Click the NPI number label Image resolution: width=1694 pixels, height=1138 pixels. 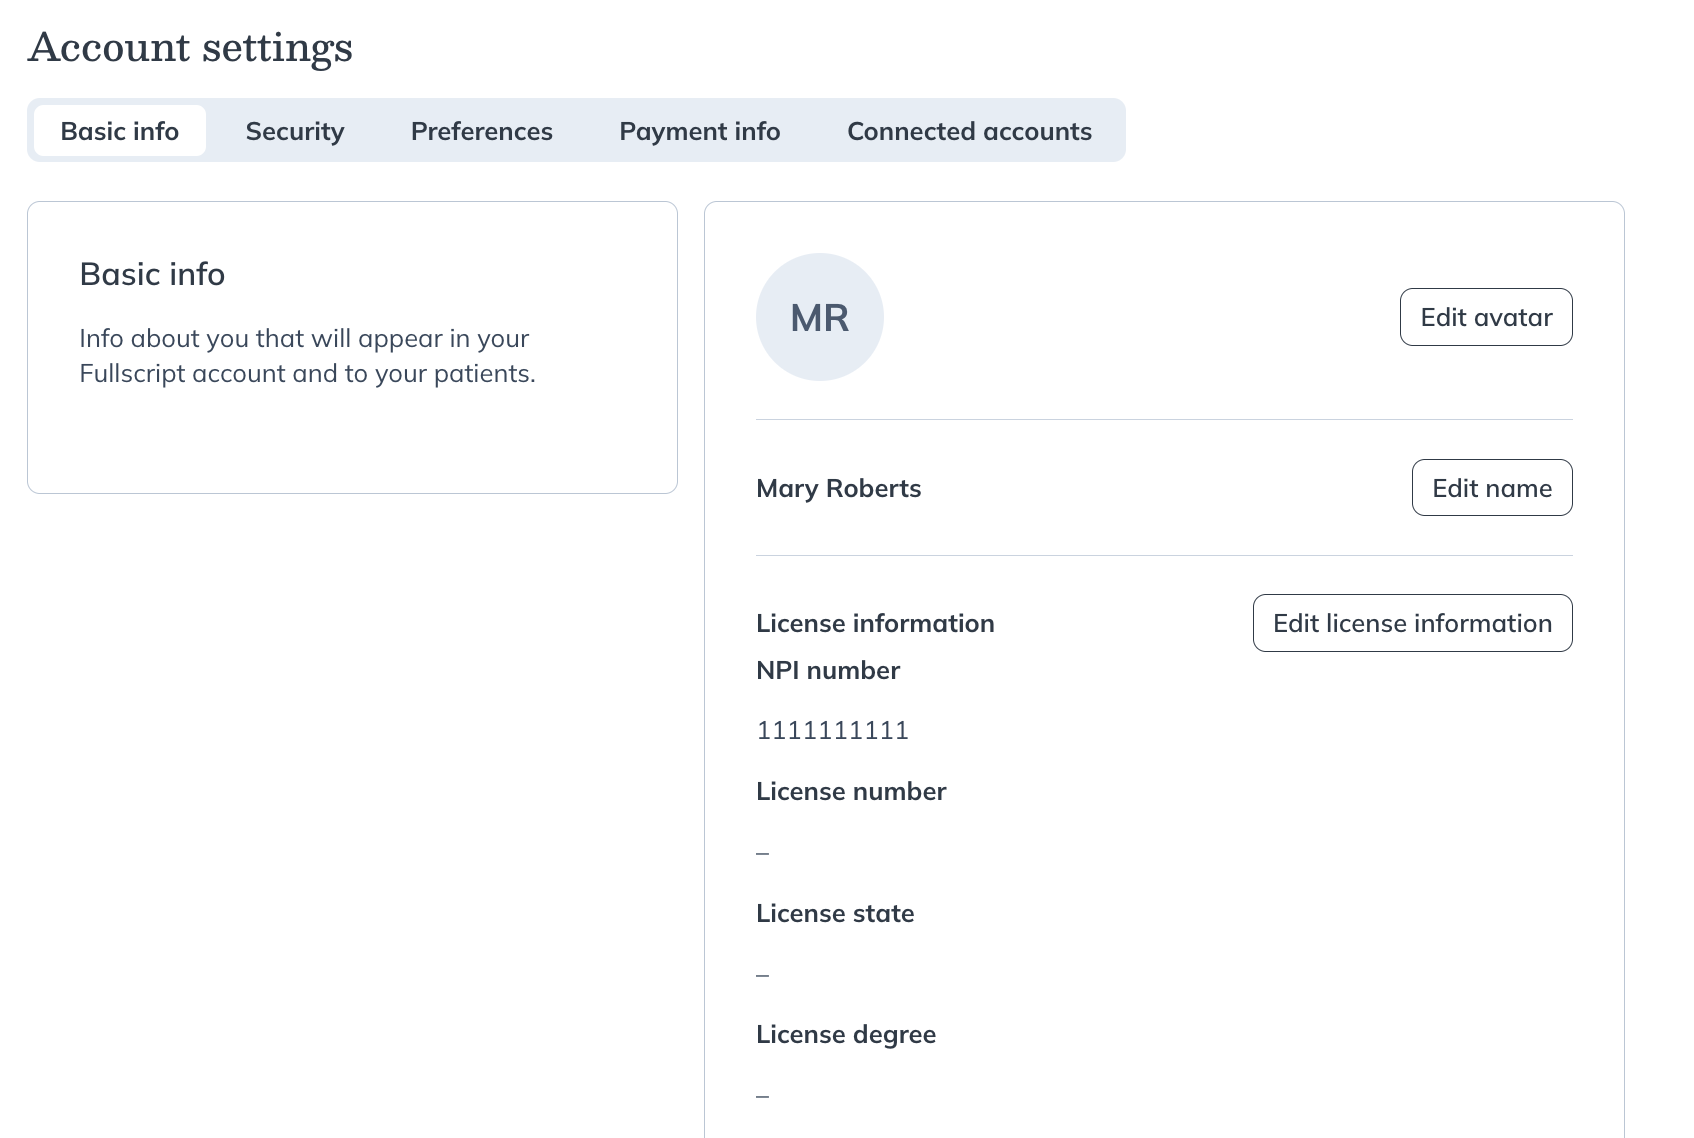[x=829, y=670]
